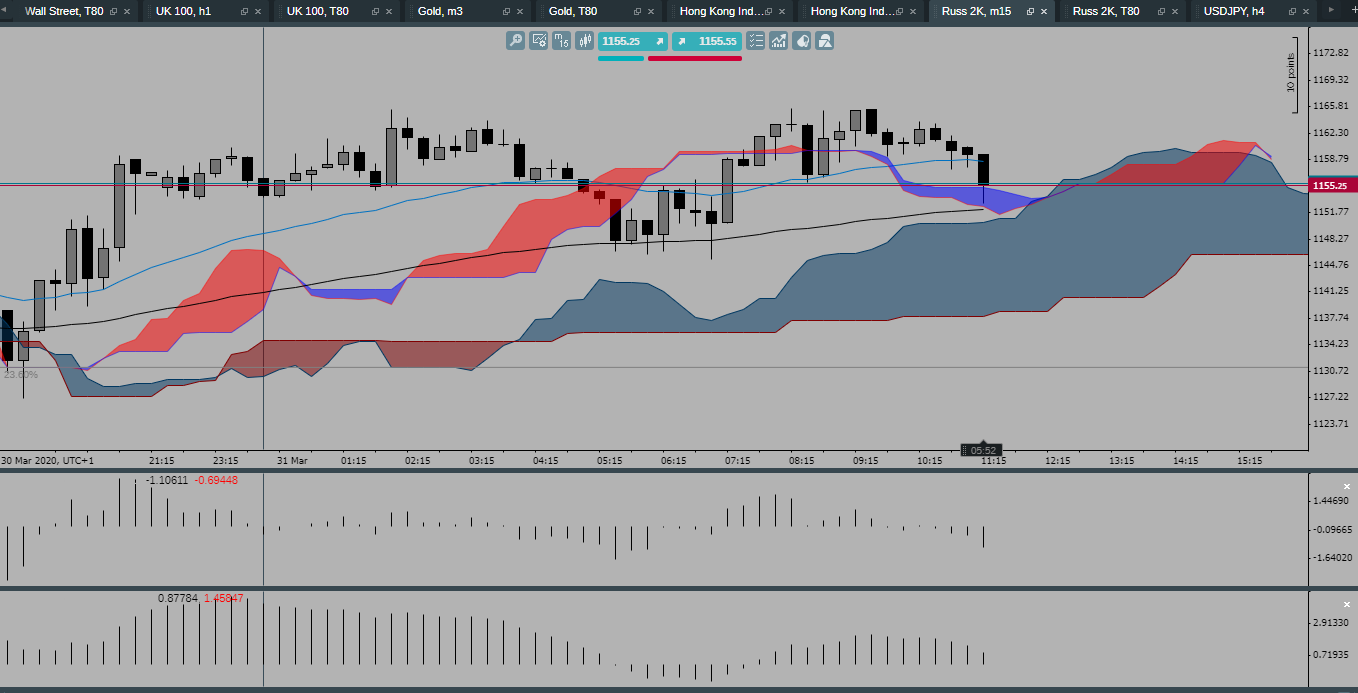Click the 0.87784 indicator value

(x=178, y=598)
